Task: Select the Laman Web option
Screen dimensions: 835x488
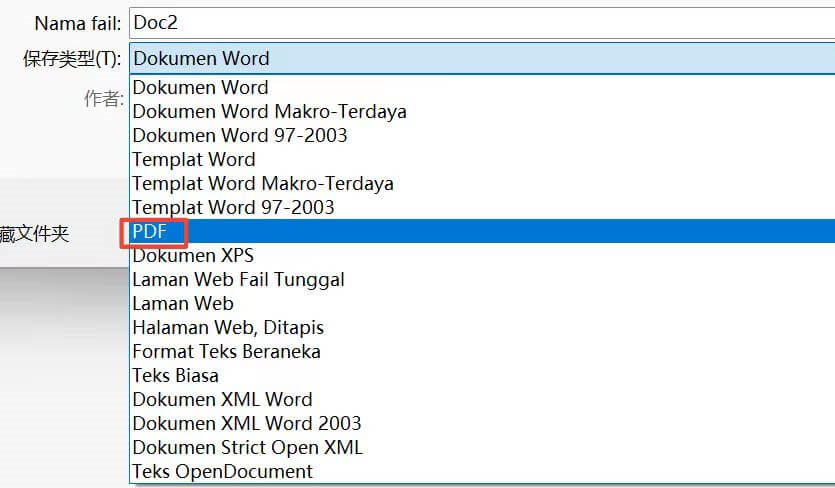Action: pyautogui.click(x=183, y=303)
